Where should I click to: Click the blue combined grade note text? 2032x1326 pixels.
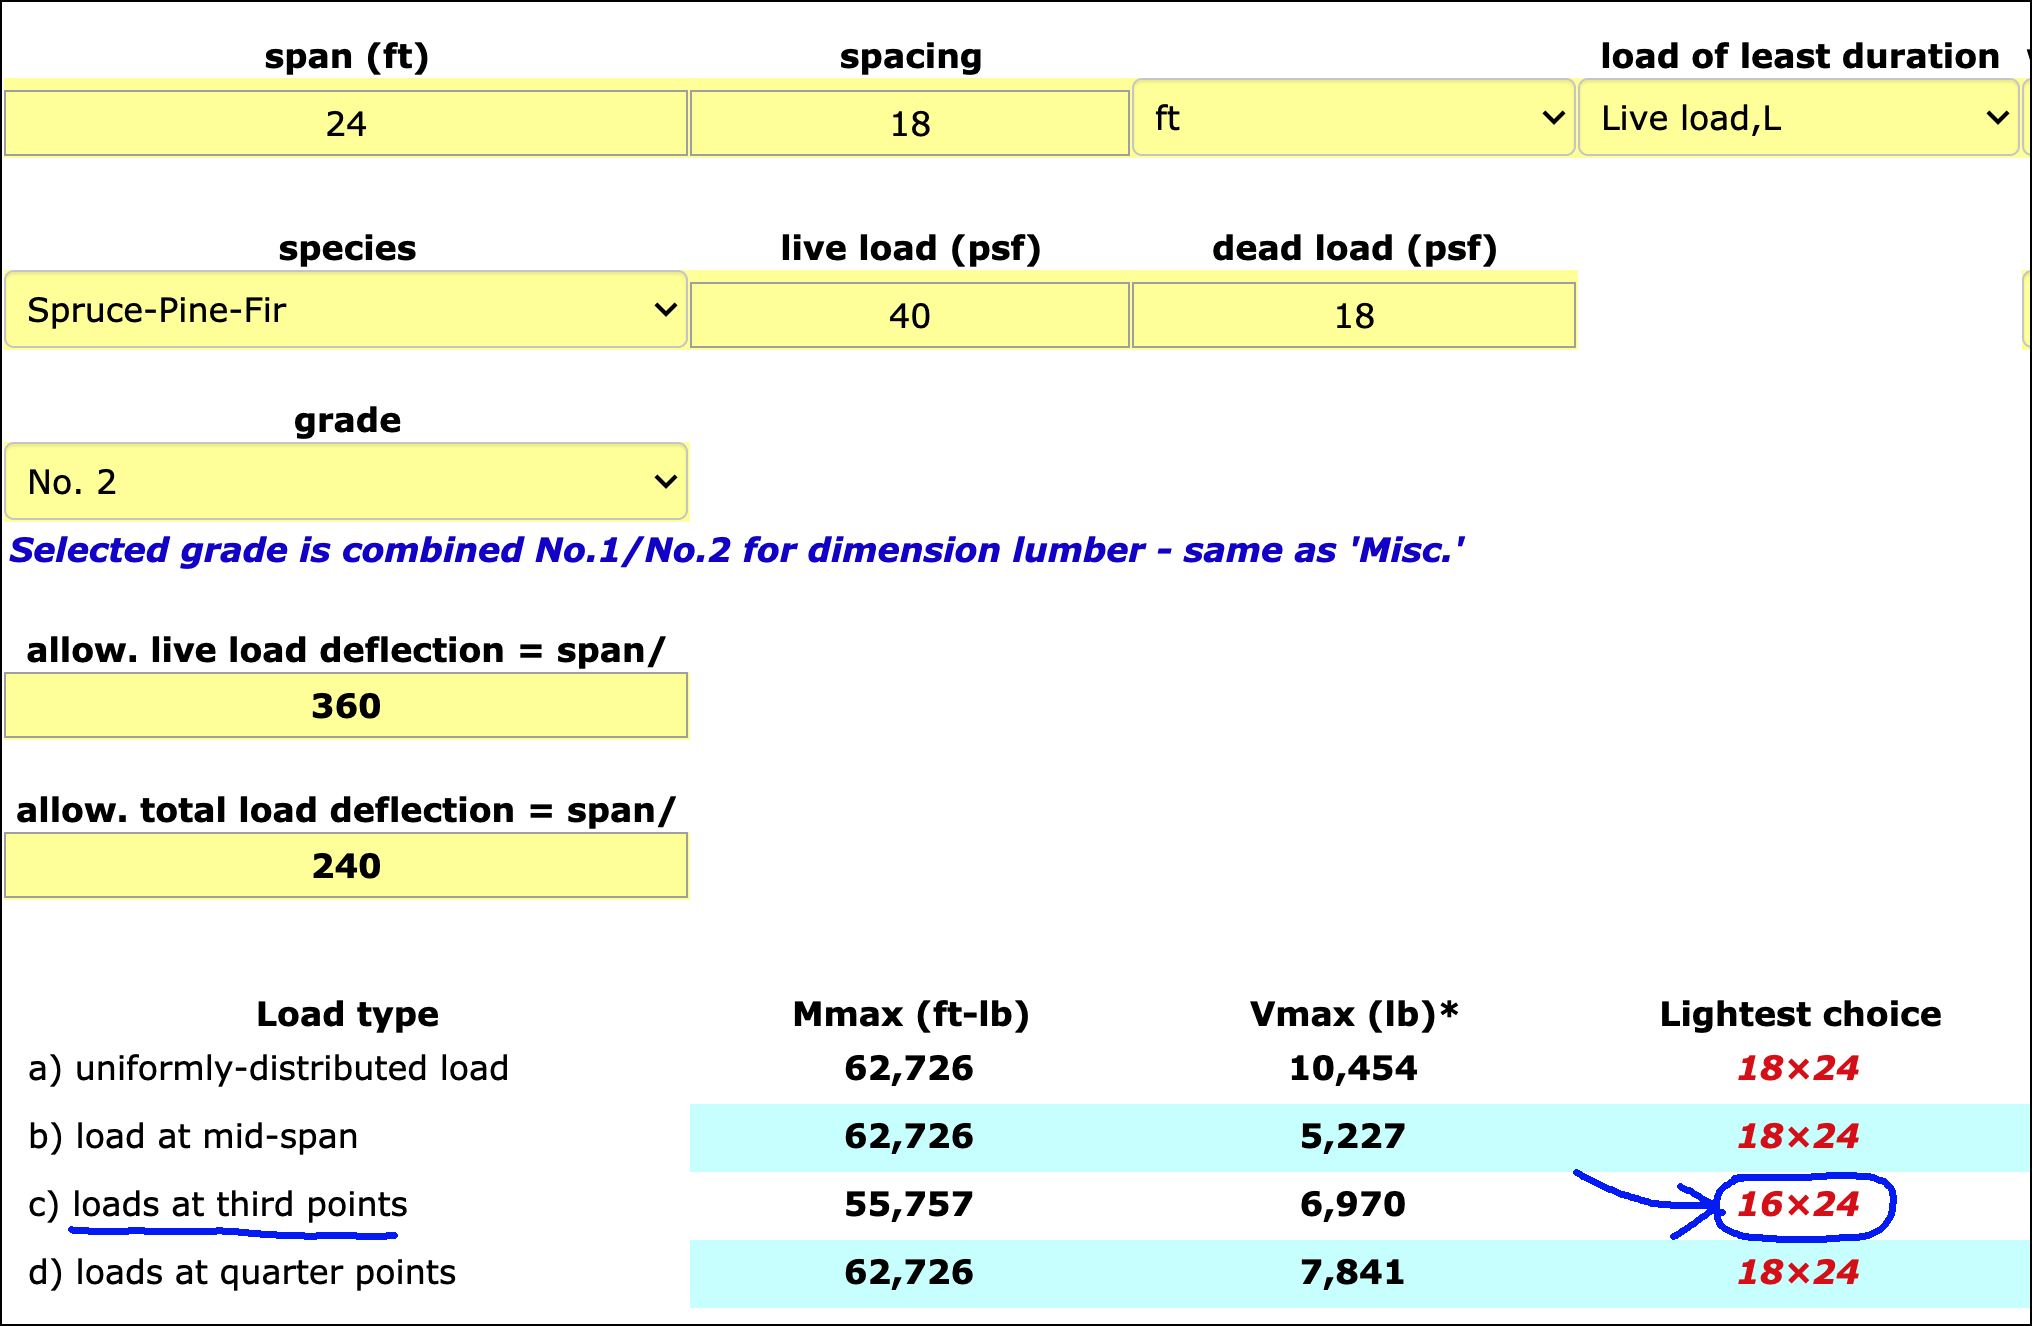coord(736,550)
